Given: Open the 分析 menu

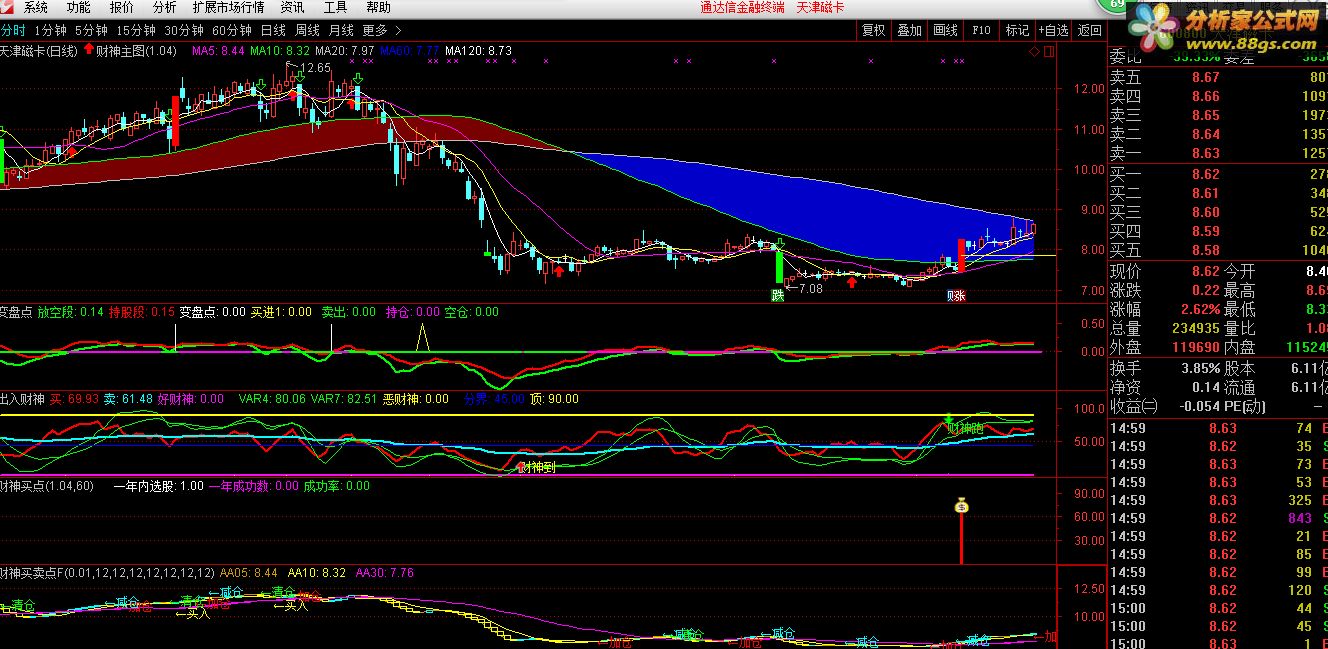Looking at the screenshot, I should tap(164, 7).
